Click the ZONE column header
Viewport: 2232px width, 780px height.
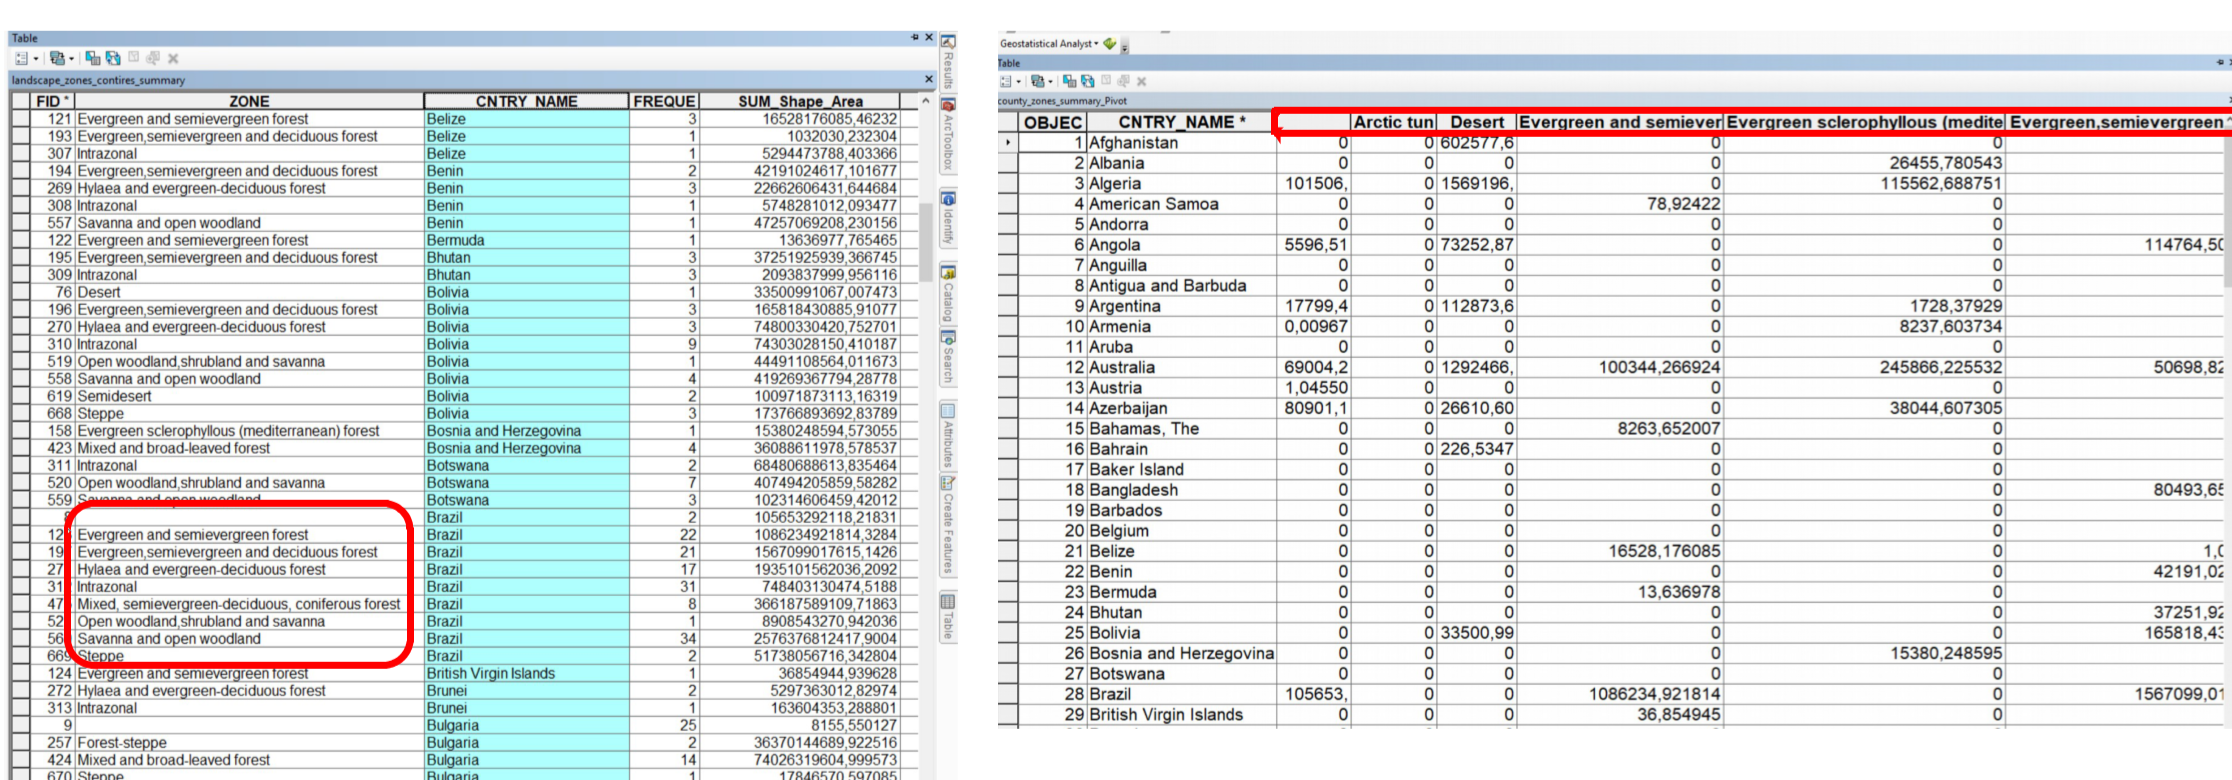[249, 101]
